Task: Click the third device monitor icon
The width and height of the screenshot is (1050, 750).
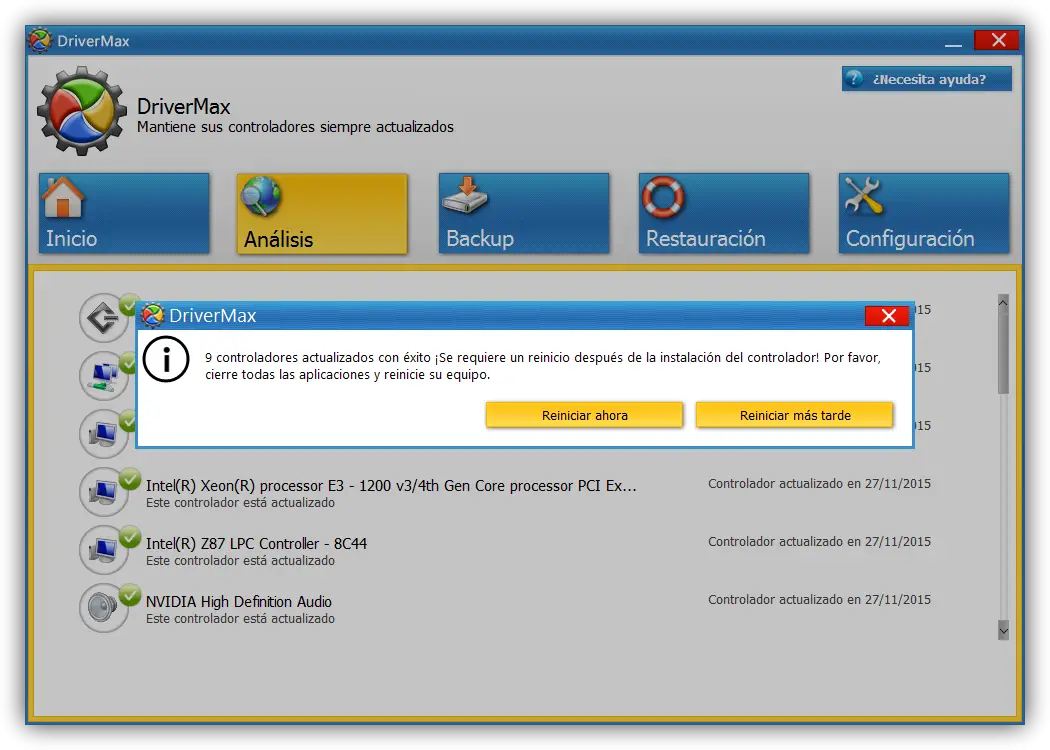Action: click(x=103, y=434)
